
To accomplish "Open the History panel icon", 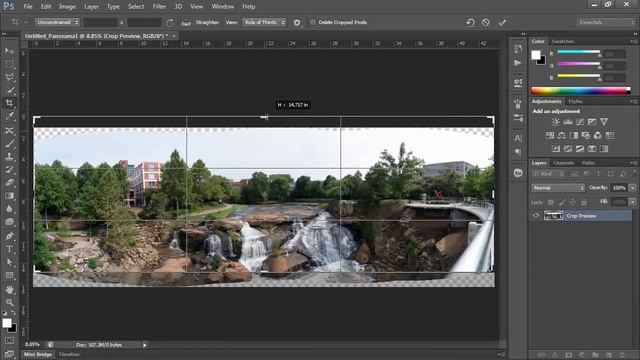I will 518,49.
